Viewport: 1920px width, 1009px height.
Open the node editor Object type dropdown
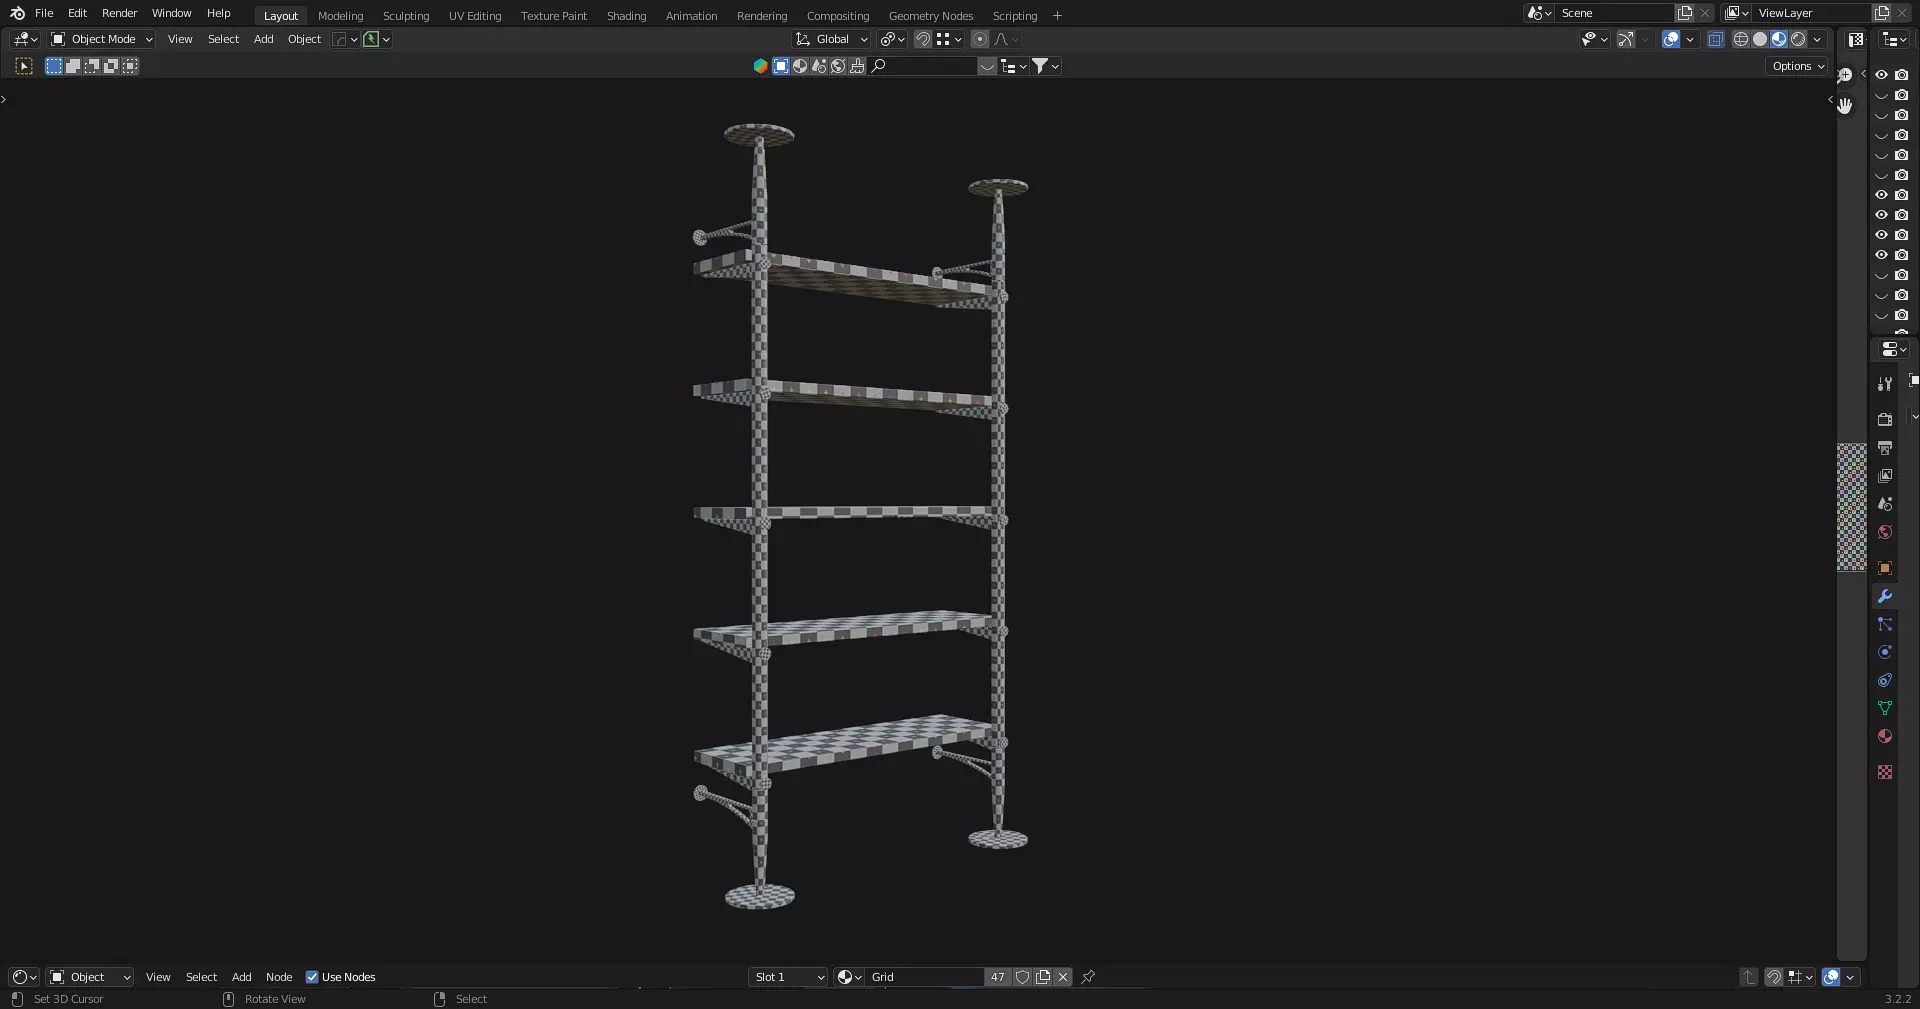click(x=90, y=977)
